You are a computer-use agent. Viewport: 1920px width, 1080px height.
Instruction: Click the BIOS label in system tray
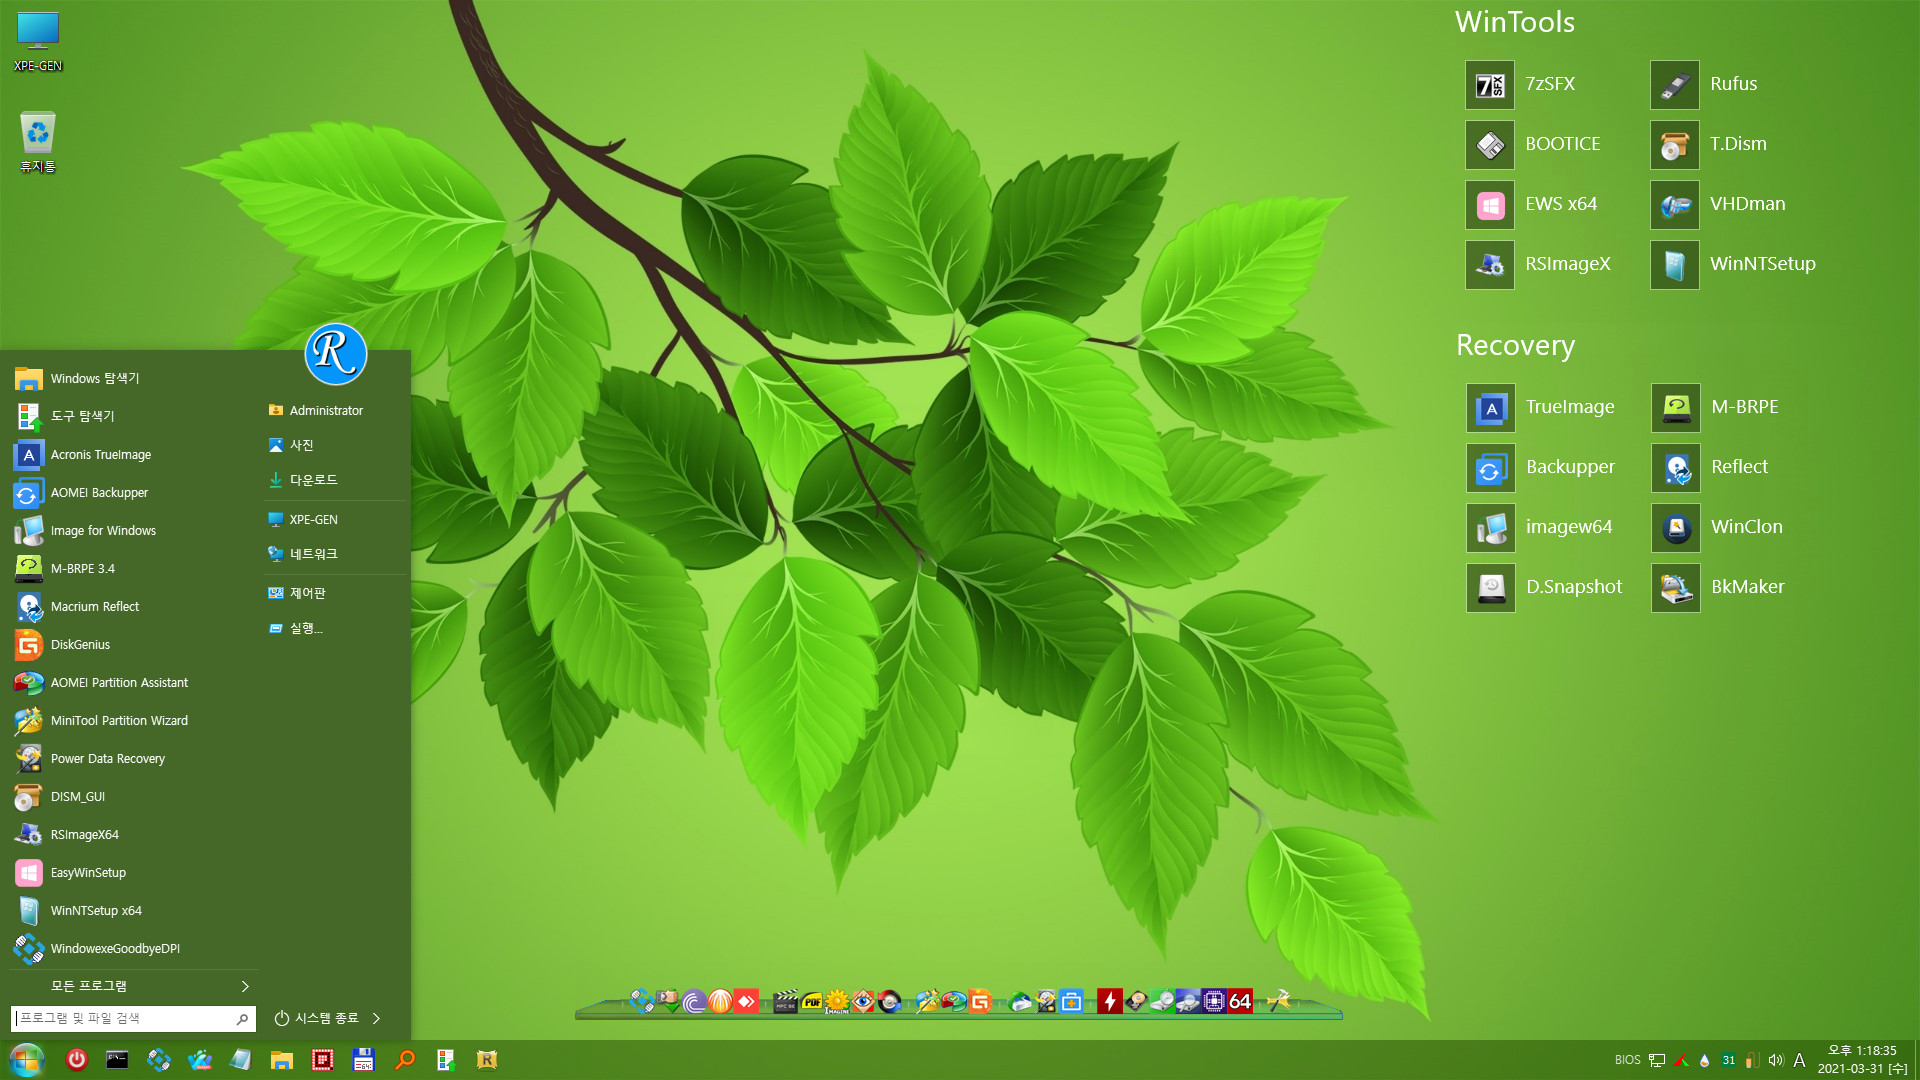(x=1627, y=1060)
